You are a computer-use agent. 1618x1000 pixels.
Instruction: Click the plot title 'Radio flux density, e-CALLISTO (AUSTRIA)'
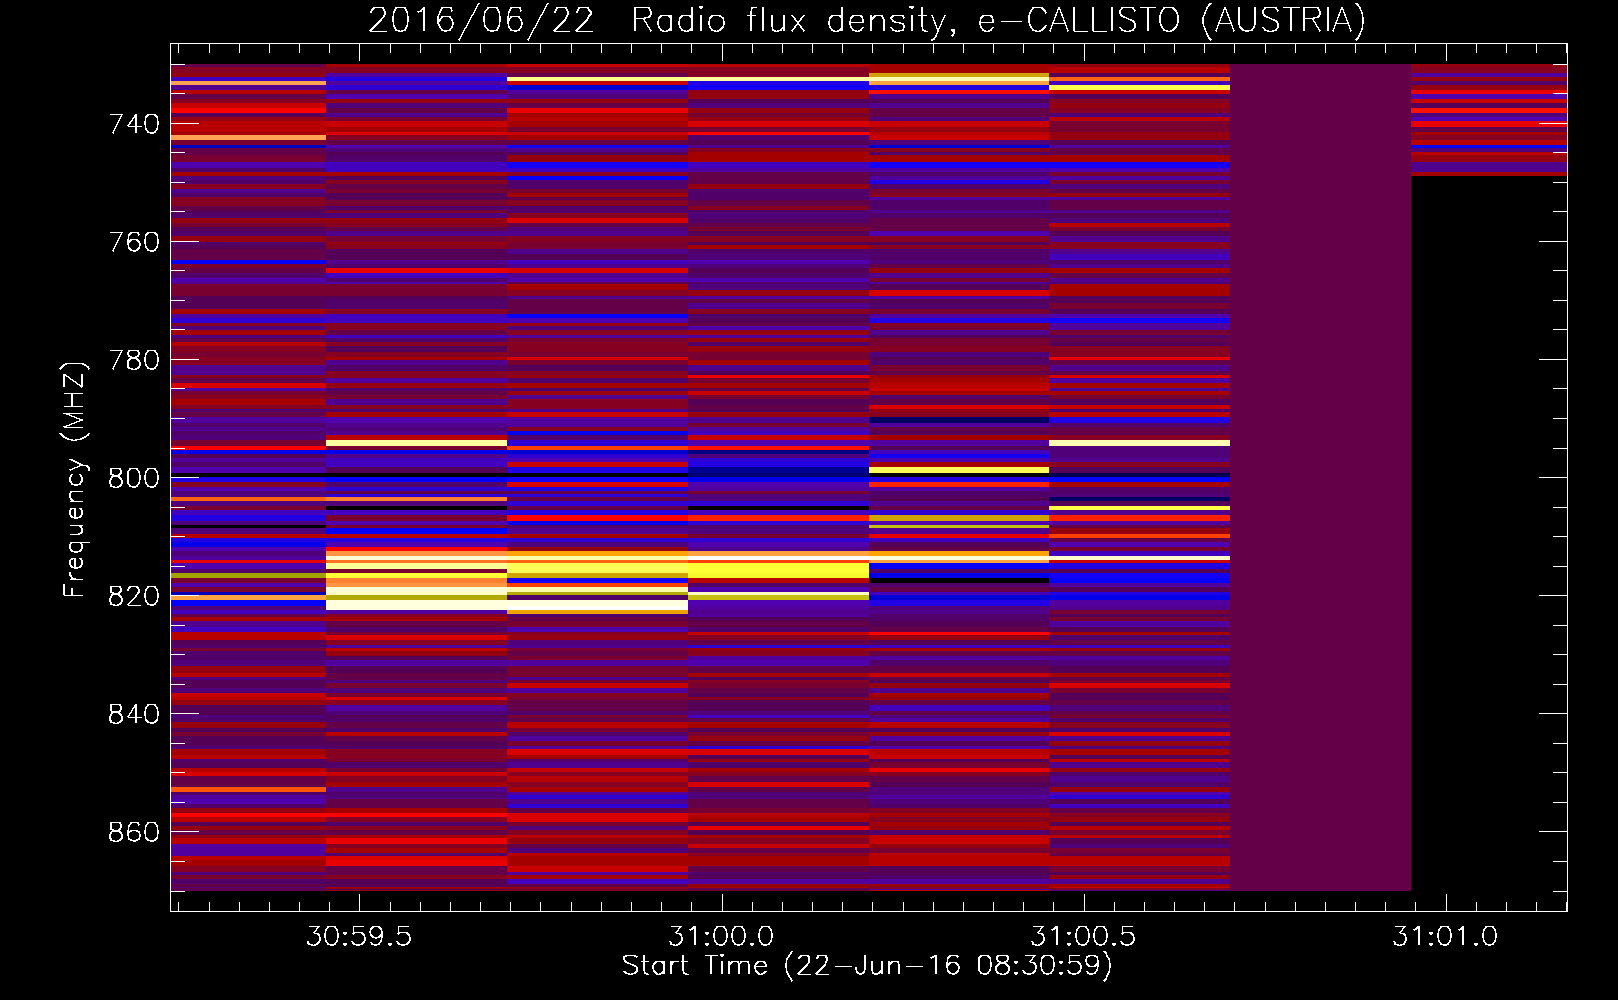pyautogui.click(x=997, y=20)
